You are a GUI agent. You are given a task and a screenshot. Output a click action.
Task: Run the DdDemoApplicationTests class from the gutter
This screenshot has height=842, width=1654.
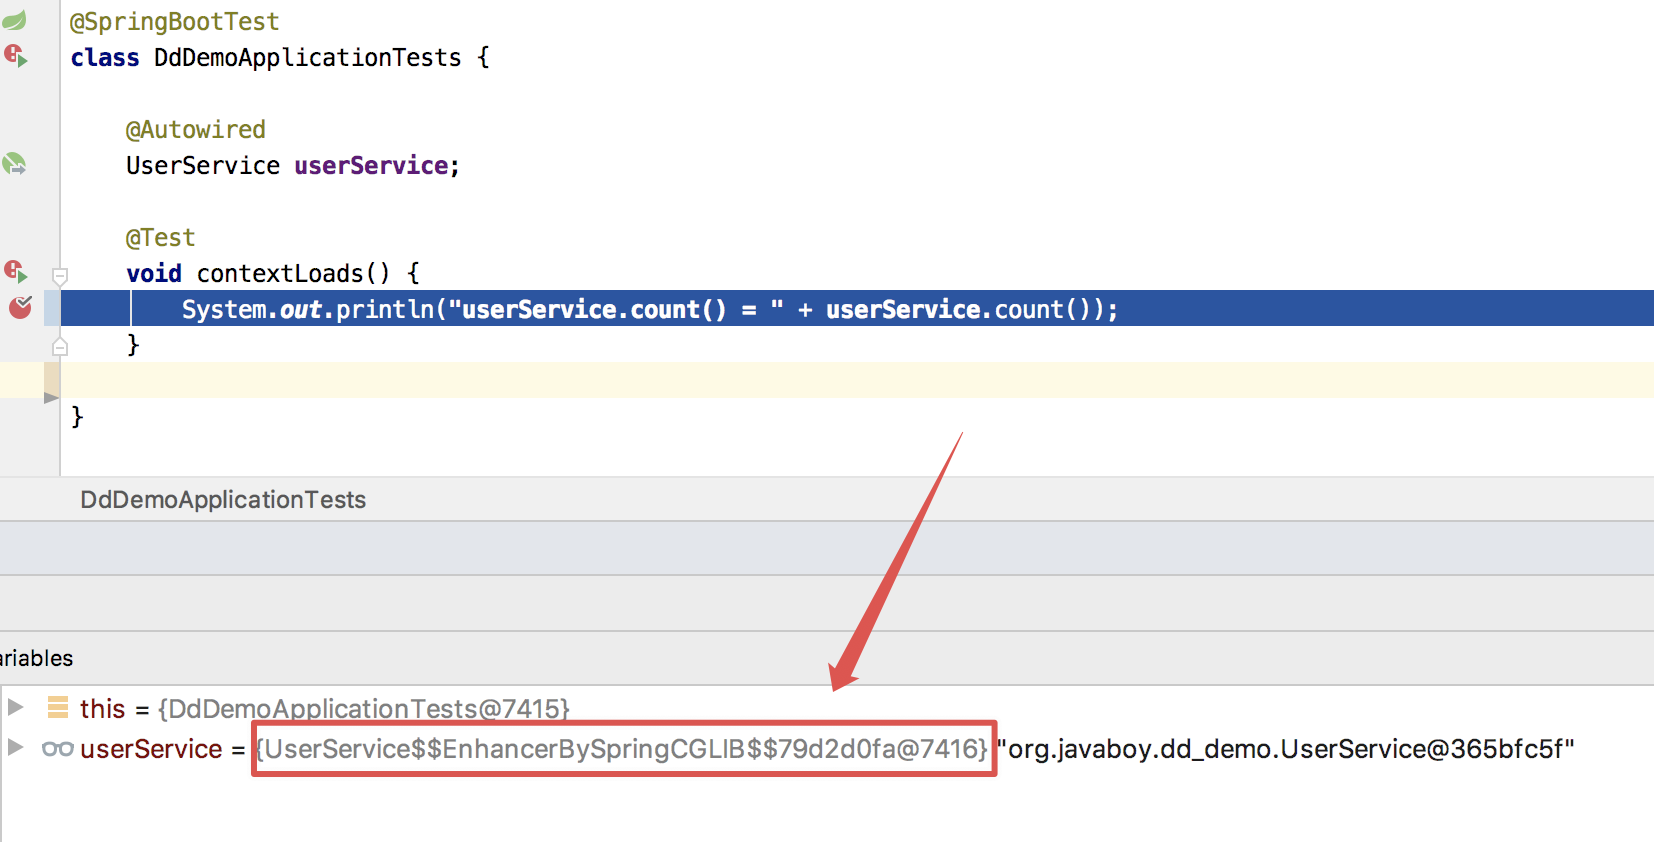click(15, 56)
